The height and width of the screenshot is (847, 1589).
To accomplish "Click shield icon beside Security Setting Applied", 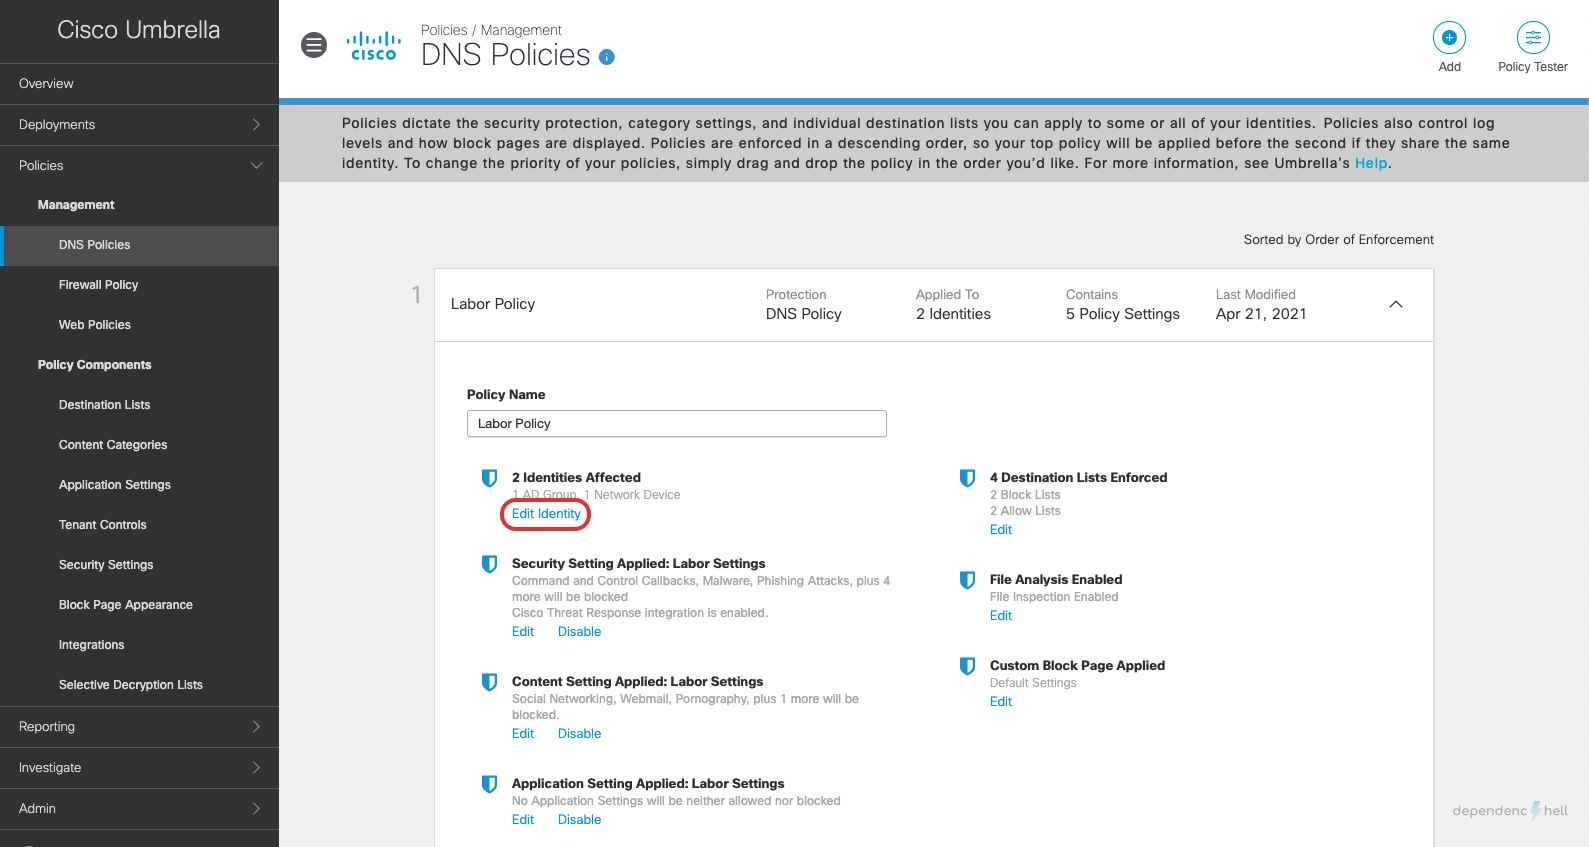I will pyautogui.click(x=490, y=564).
